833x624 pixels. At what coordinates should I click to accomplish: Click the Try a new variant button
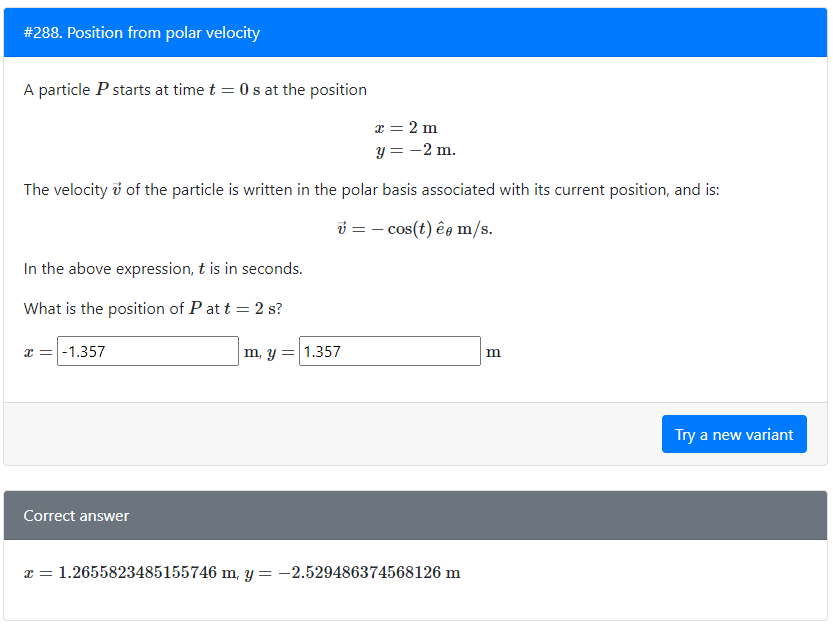(x=734, y=434)
